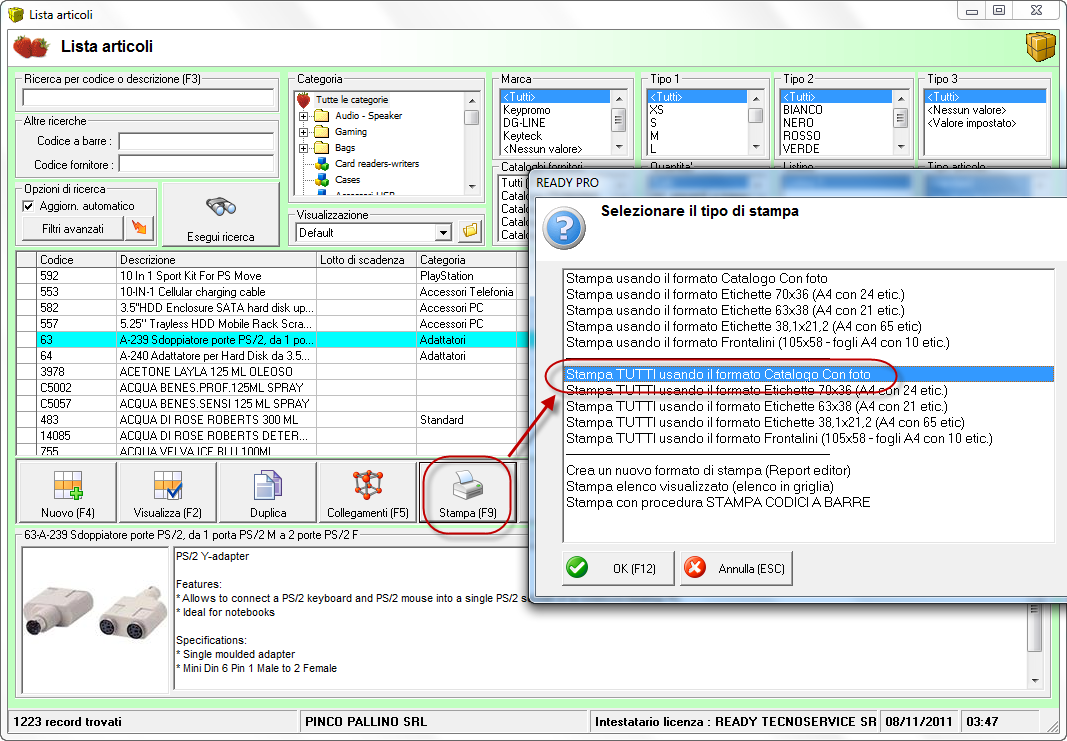Screen dimensions: 1067x741
Task: Click the Stampa (F9) printer button
Action: pos(467,492)
